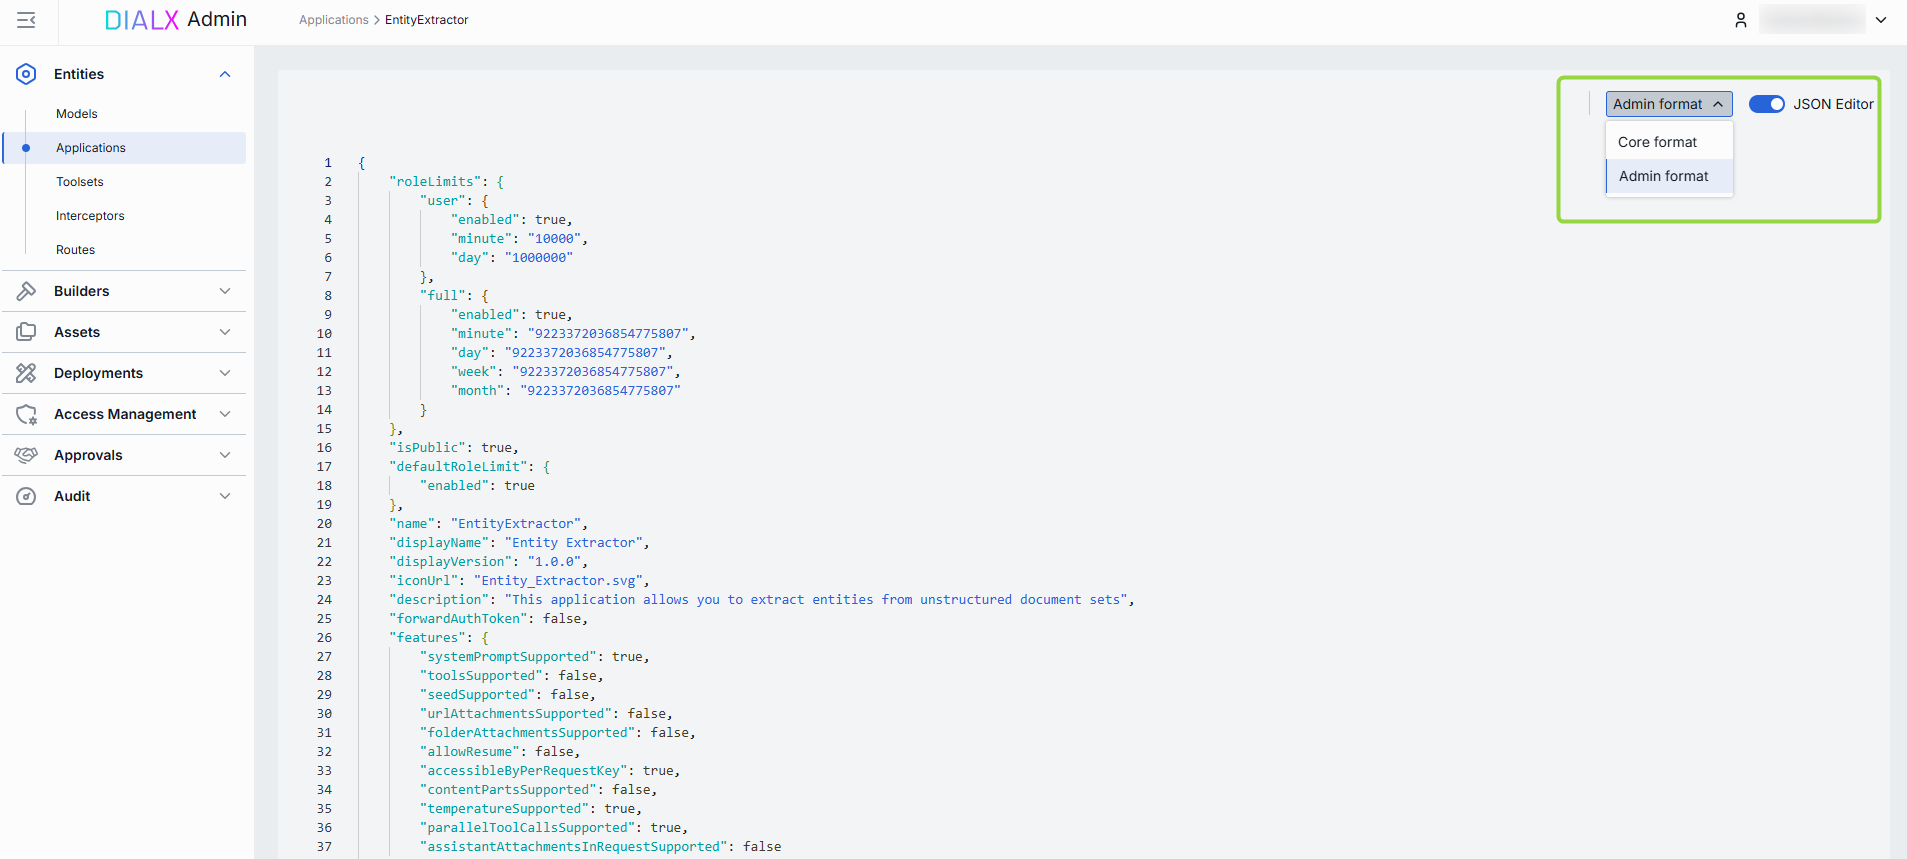The image size is (1907, 859).
Task: Go to Applications breadcrumb link
Action: click(333, 20)
